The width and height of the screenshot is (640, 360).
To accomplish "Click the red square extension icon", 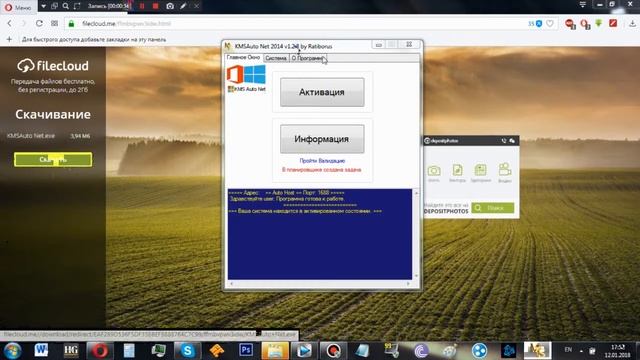I will tap(613, 23).
